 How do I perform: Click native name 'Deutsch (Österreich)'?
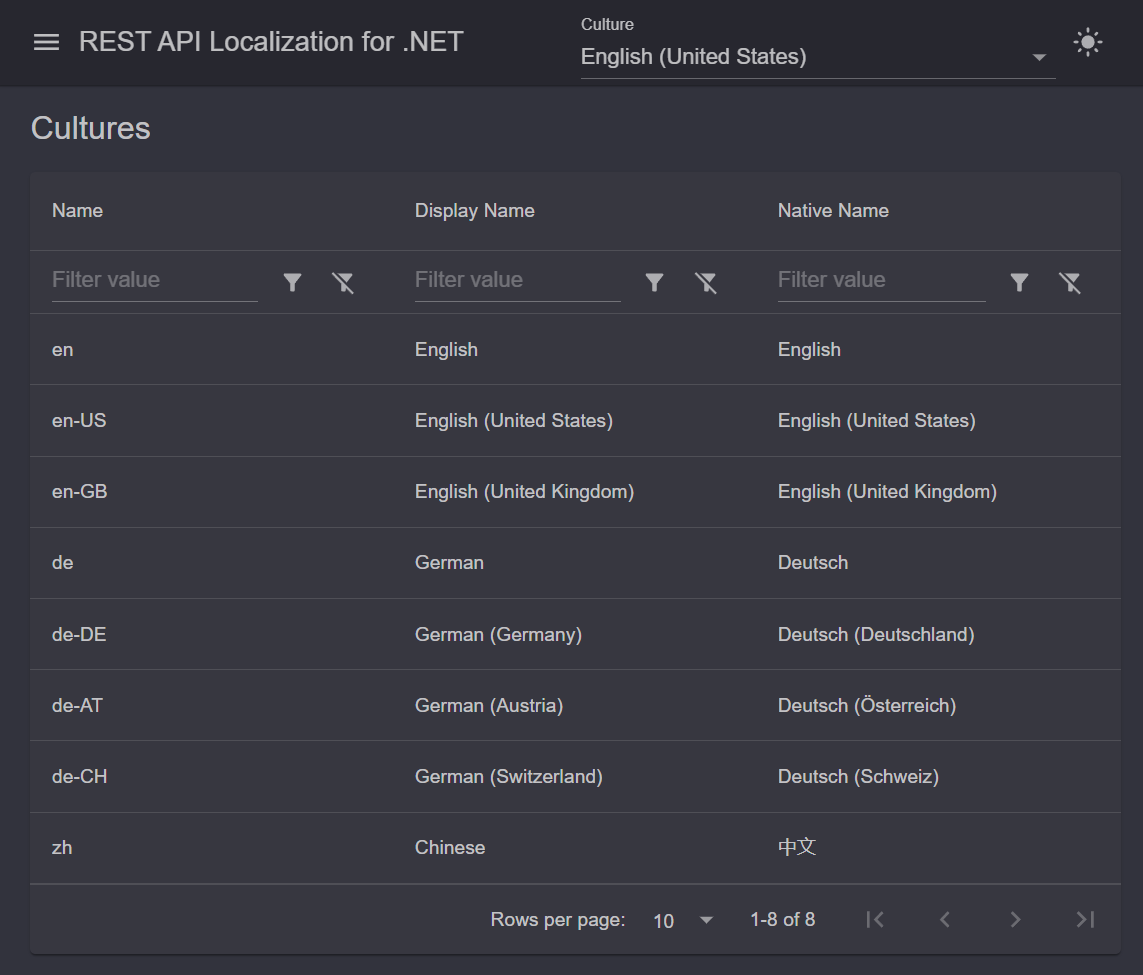[867, 705]
